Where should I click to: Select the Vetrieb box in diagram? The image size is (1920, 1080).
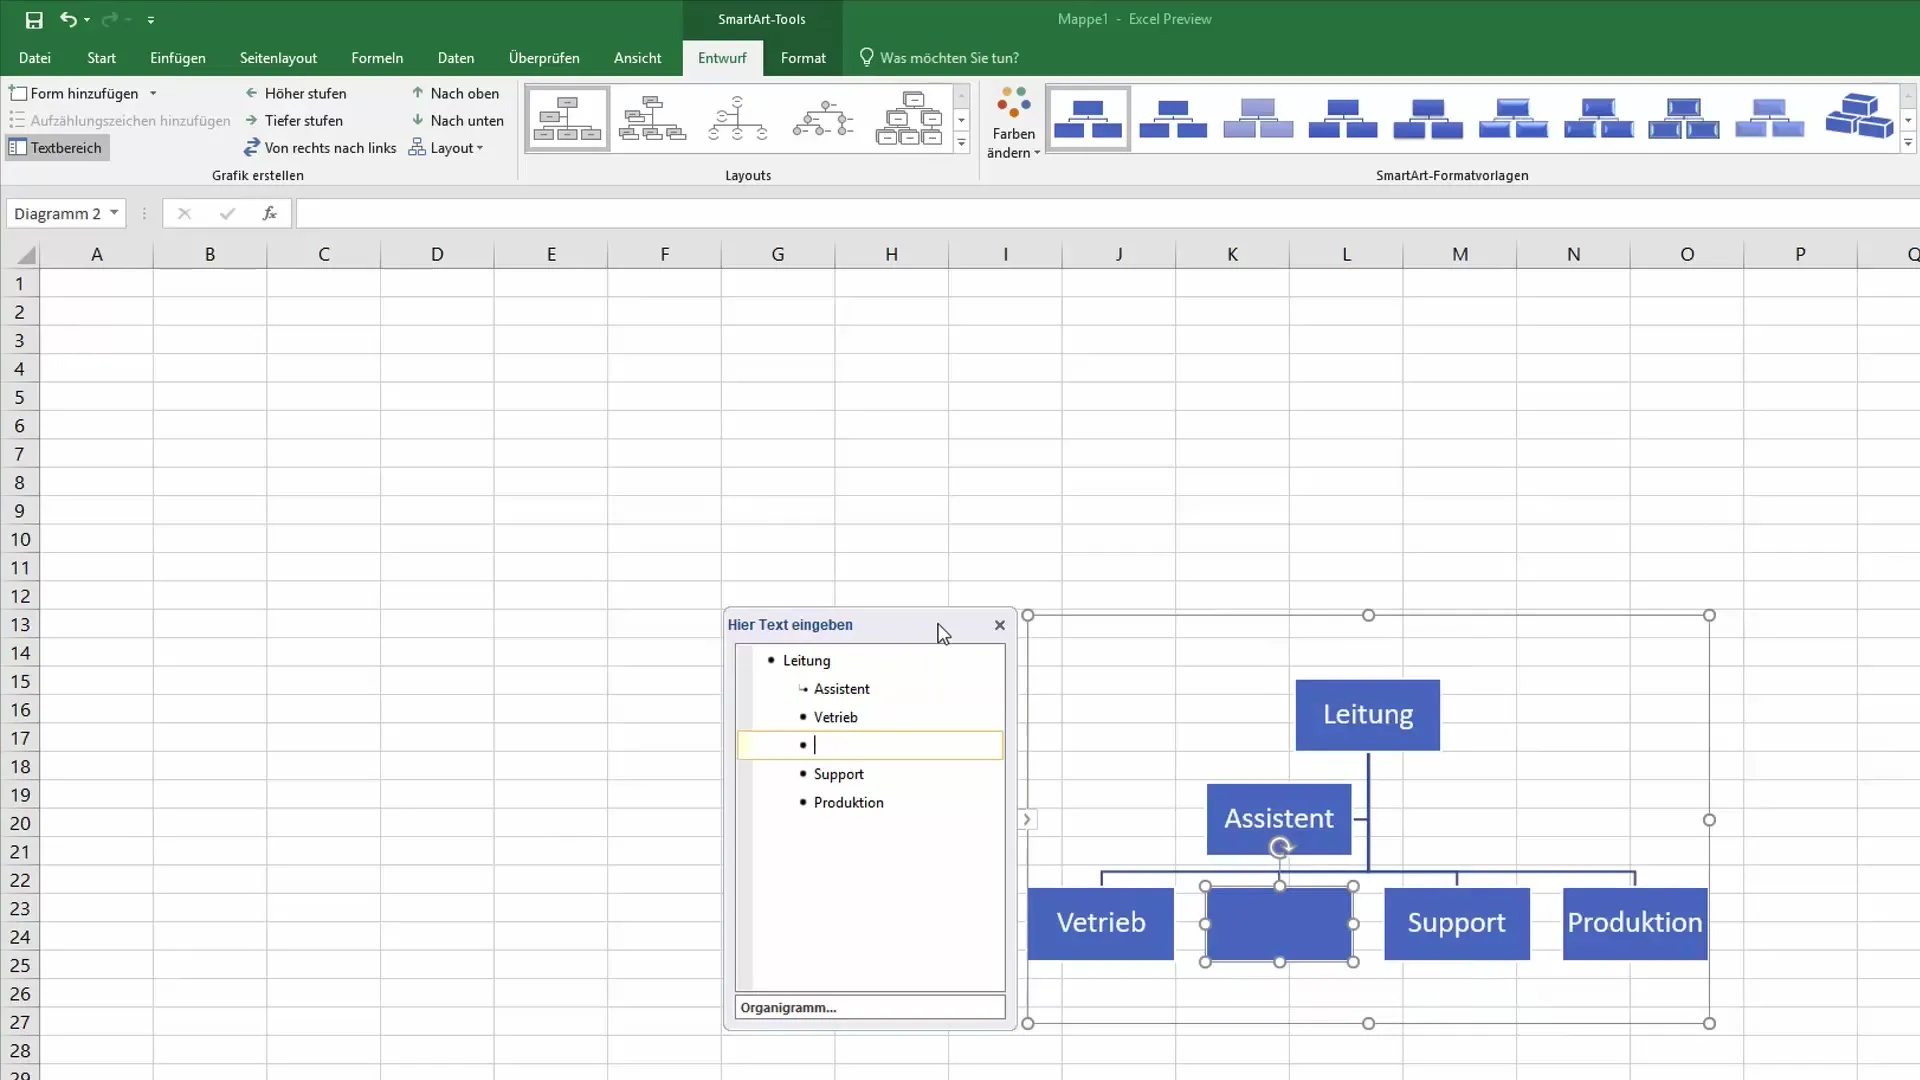[1100, 923]
